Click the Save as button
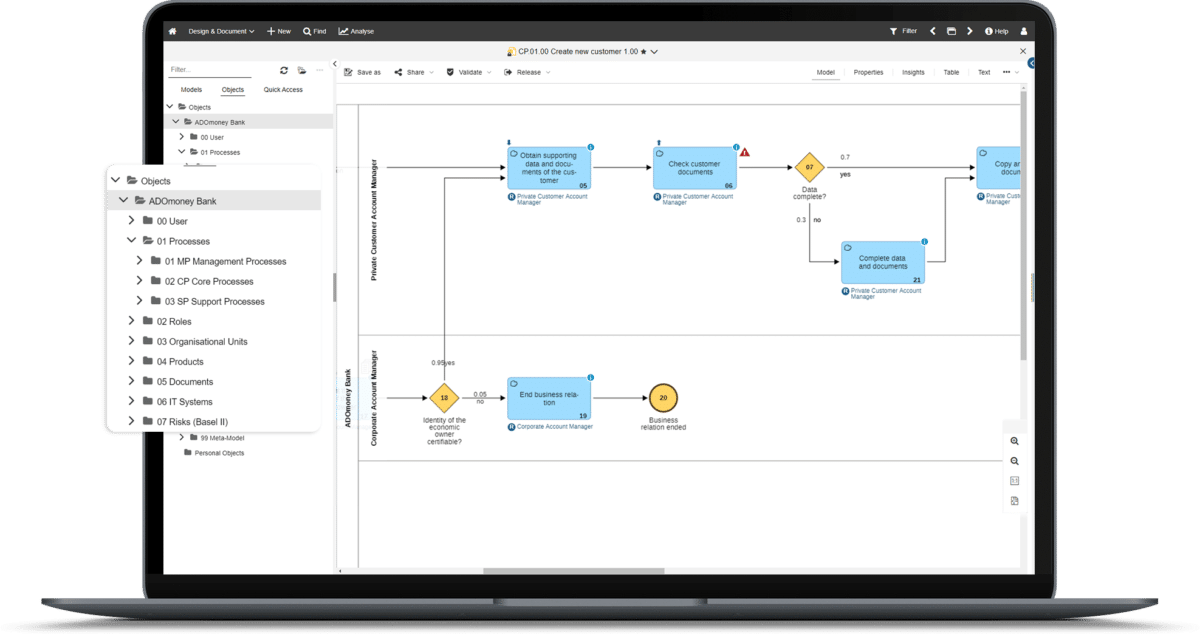This screenshot has height=634, width=1200. [363, 72]
